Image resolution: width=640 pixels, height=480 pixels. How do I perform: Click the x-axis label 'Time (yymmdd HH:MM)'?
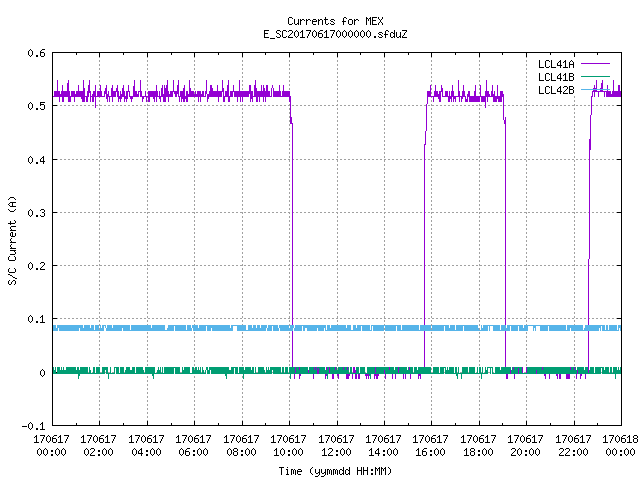point(335,471)
